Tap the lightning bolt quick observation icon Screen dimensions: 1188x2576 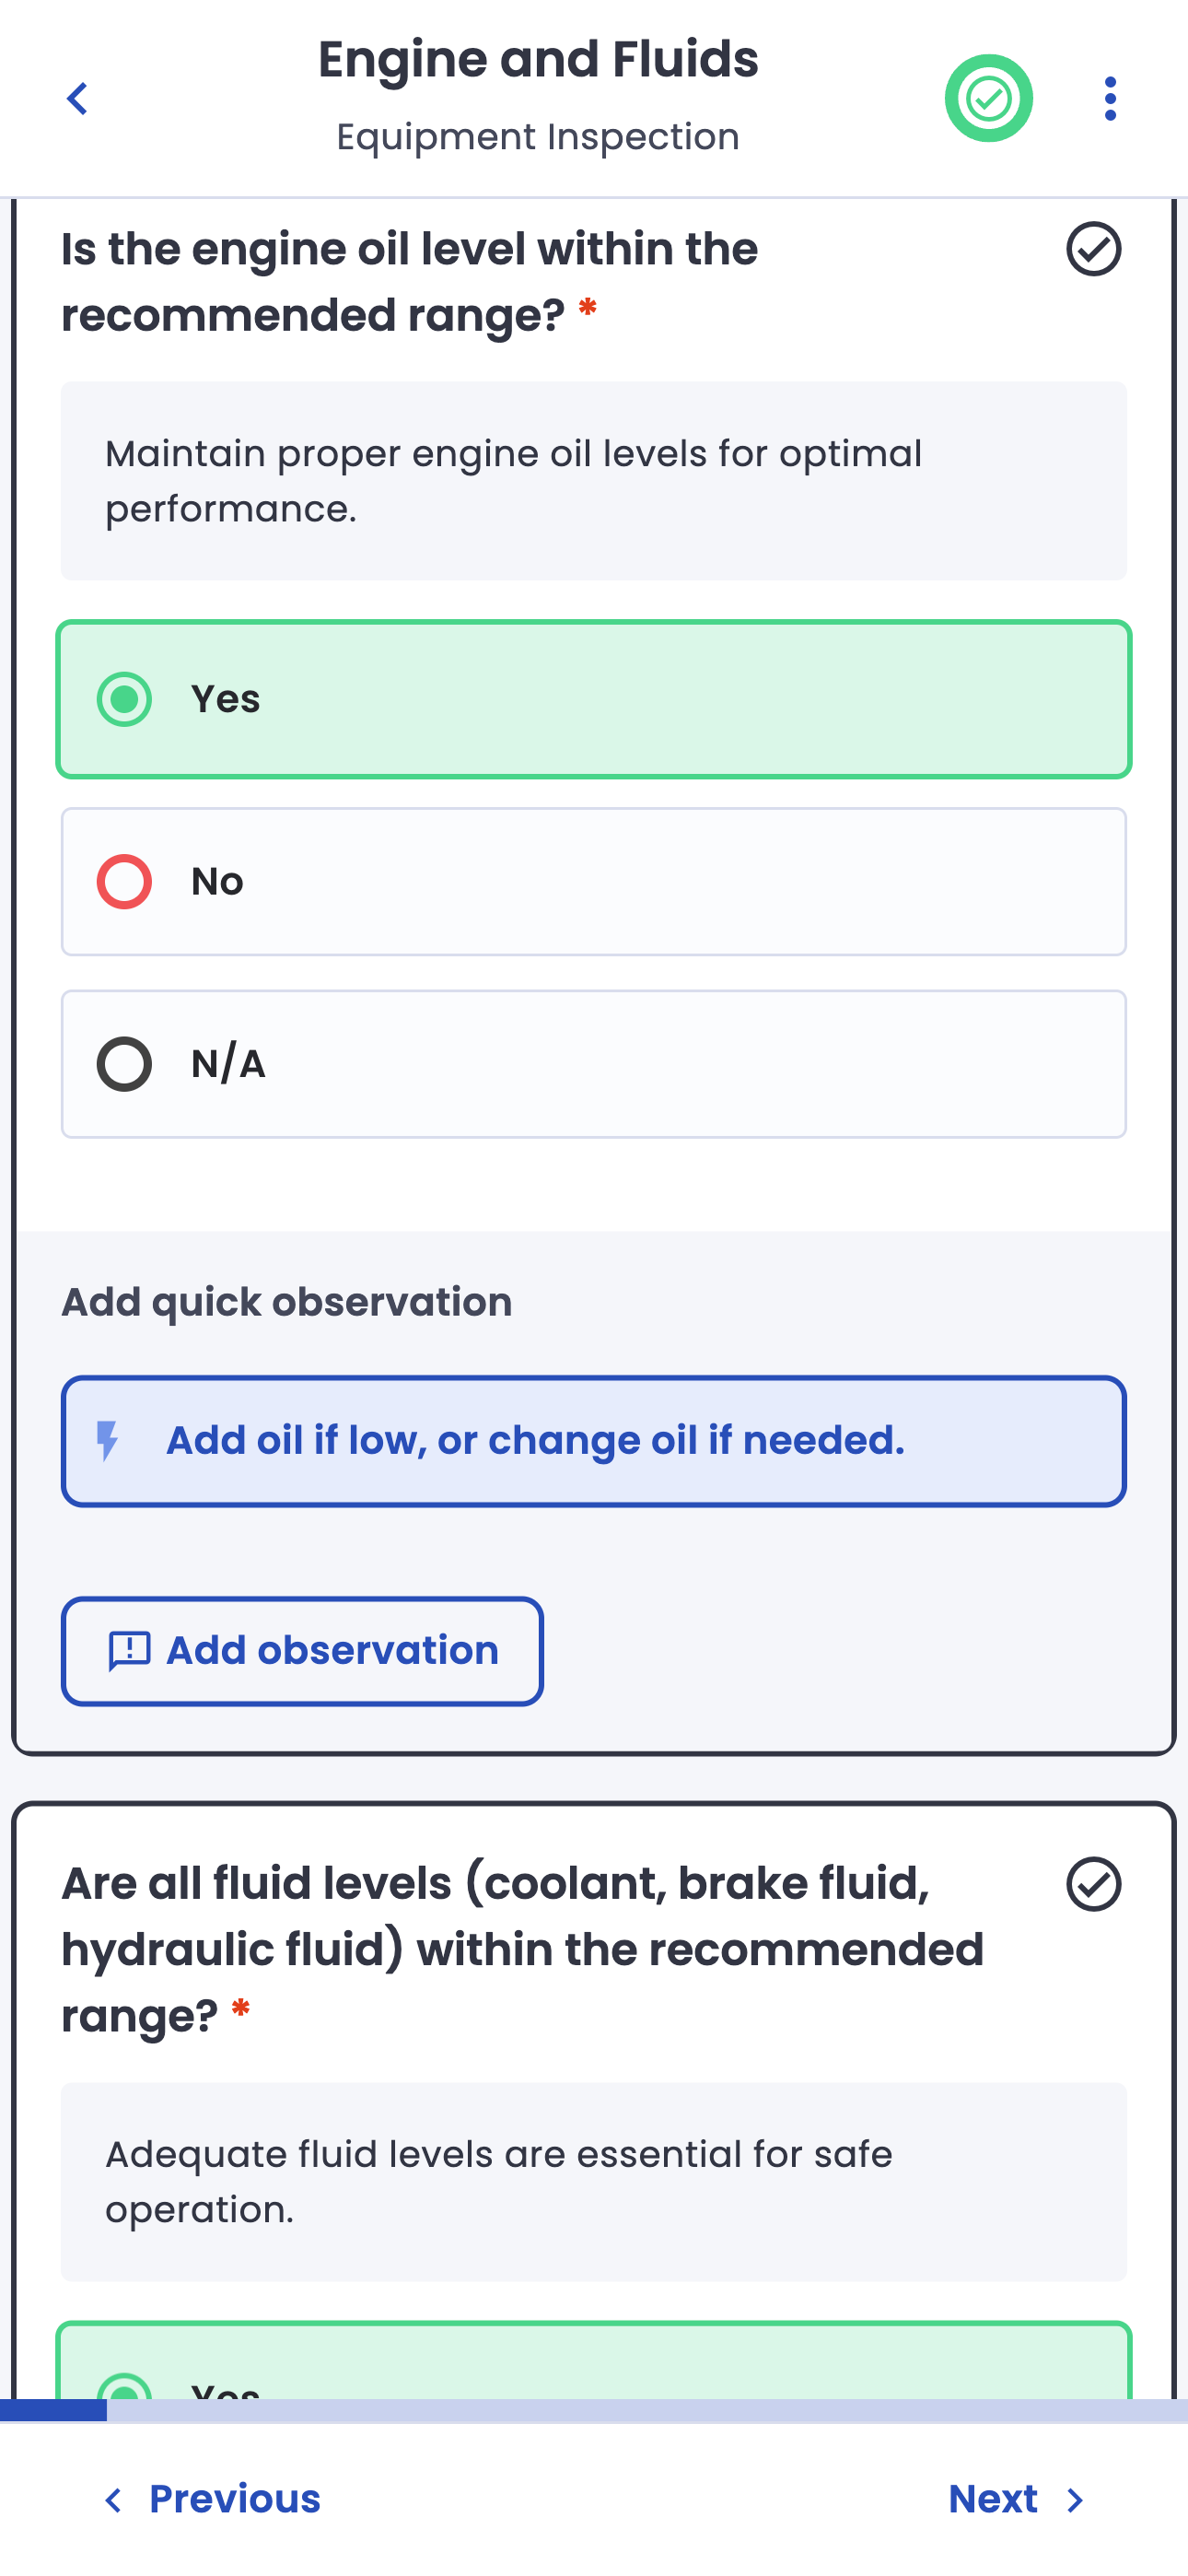click(x=107, y=1441)
